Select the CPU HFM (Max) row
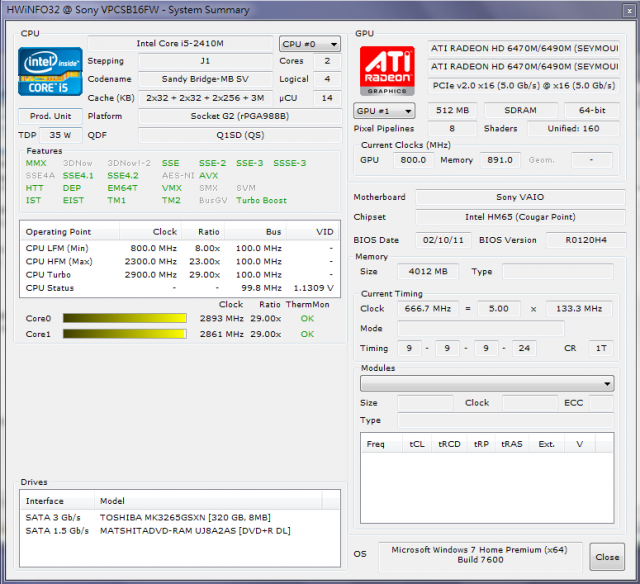 (180, 261)
